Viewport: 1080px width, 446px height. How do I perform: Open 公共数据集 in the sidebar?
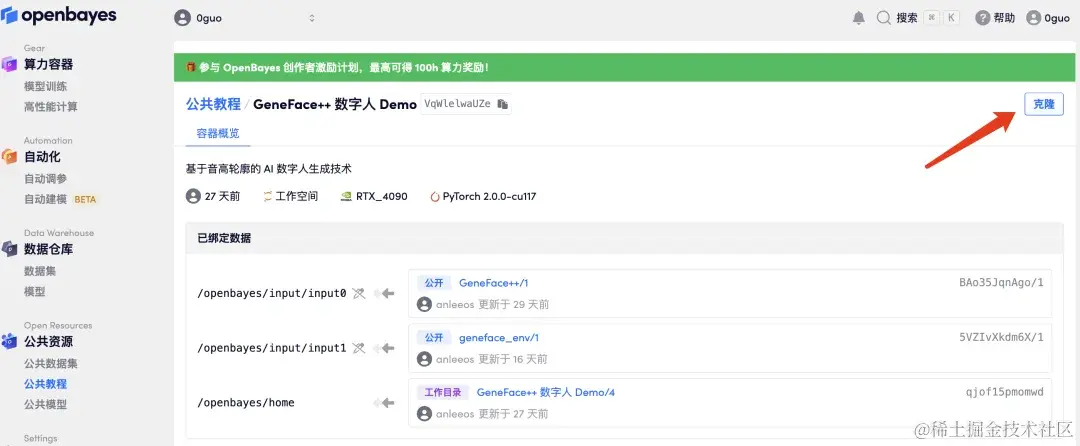click(x=51, y=363)
